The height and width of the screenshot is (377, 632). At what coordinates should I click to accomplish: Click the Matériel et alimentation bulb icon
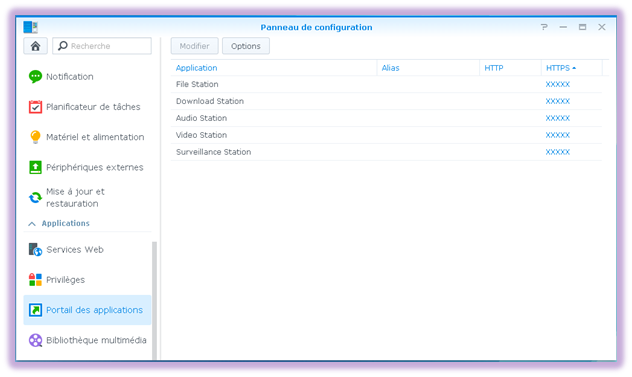35,137
